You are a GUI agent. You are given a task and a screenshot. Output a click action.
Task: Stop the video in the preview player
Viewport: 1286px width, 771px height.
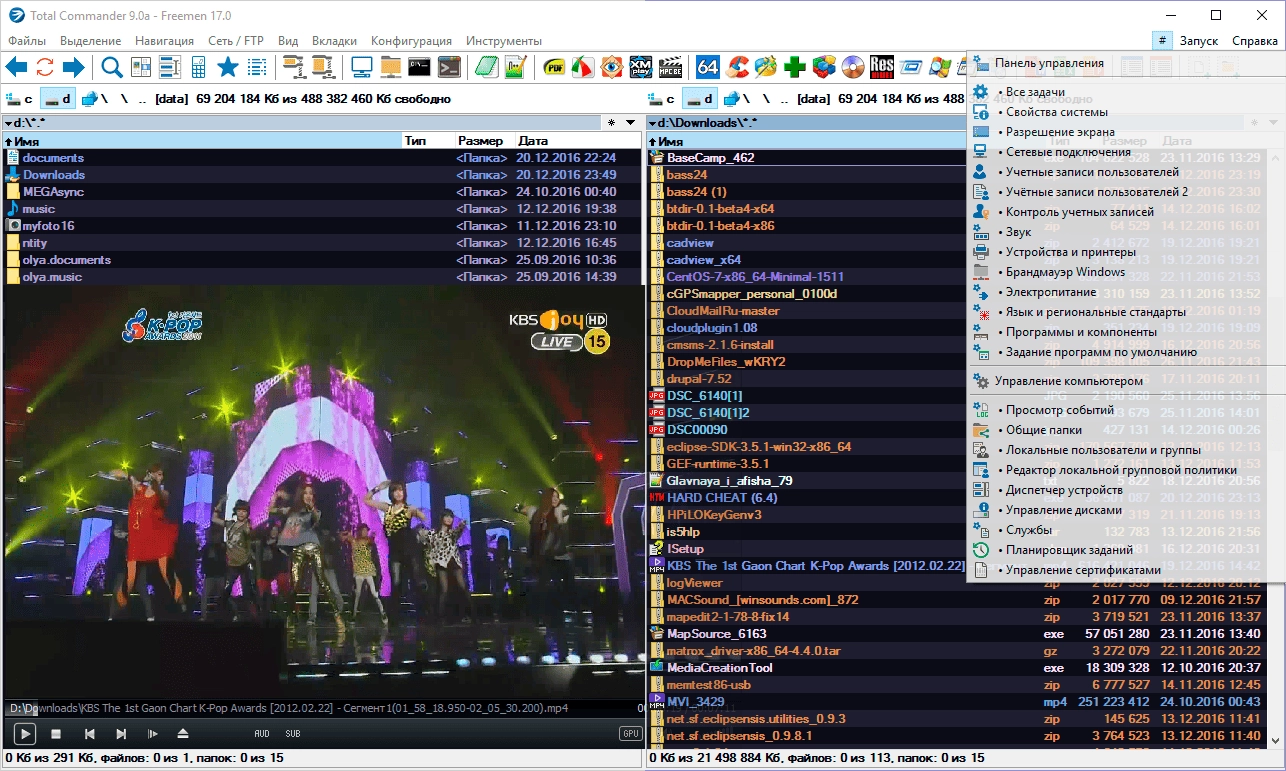pyautogui.click(x=57, y=734)
